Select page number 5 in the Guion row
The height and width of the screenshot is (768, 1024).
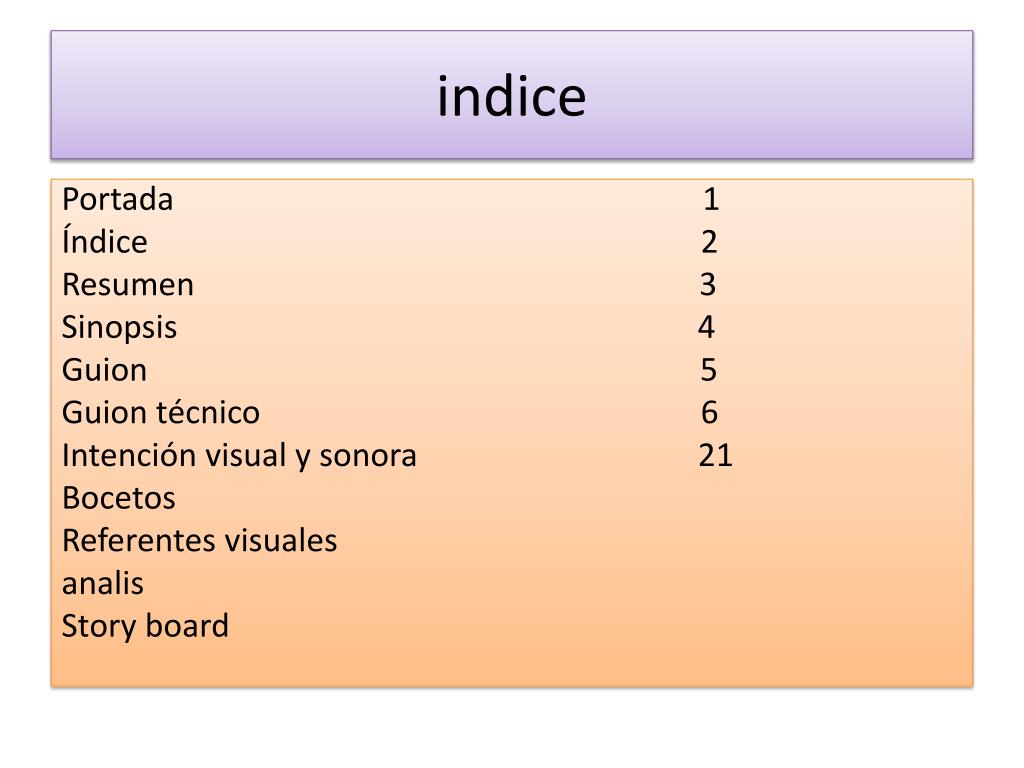coord(709,371)
